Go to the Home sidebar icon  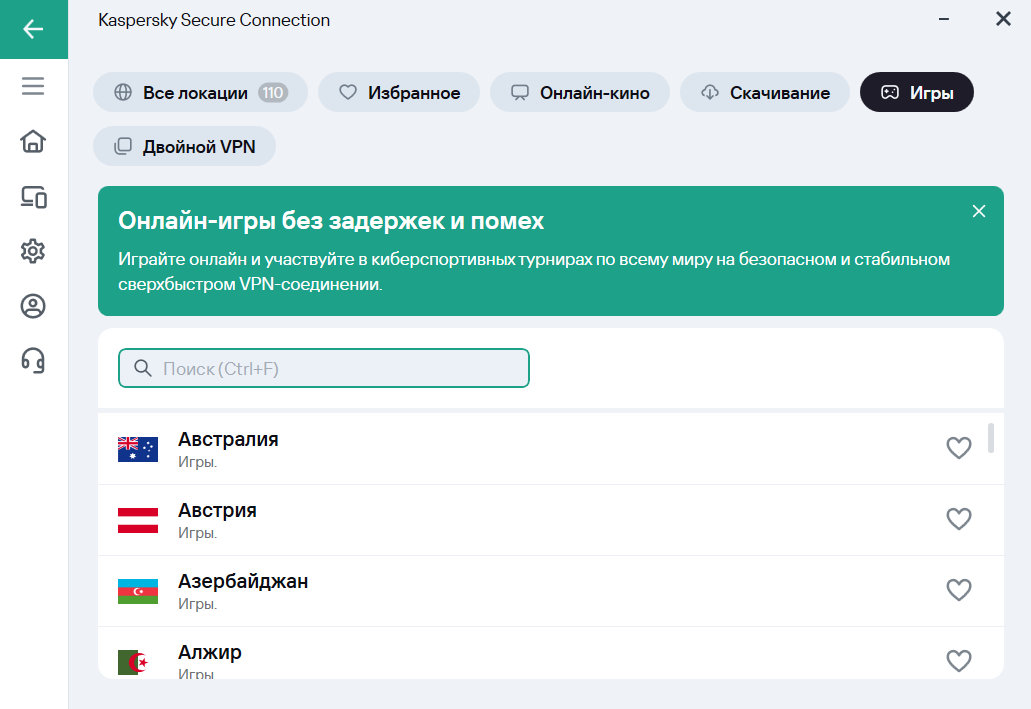[x=33, y=142]
